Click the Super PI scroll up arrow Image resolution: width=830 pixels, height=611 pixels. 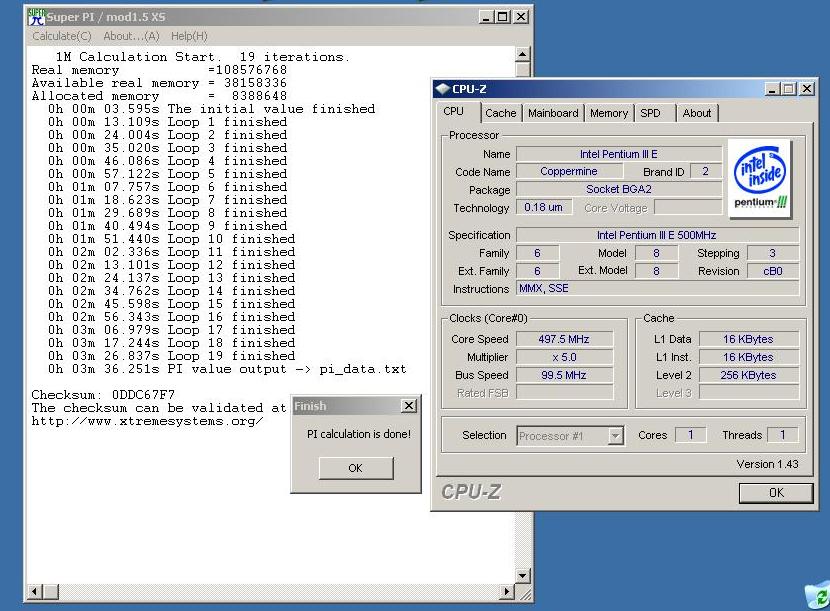522,55
